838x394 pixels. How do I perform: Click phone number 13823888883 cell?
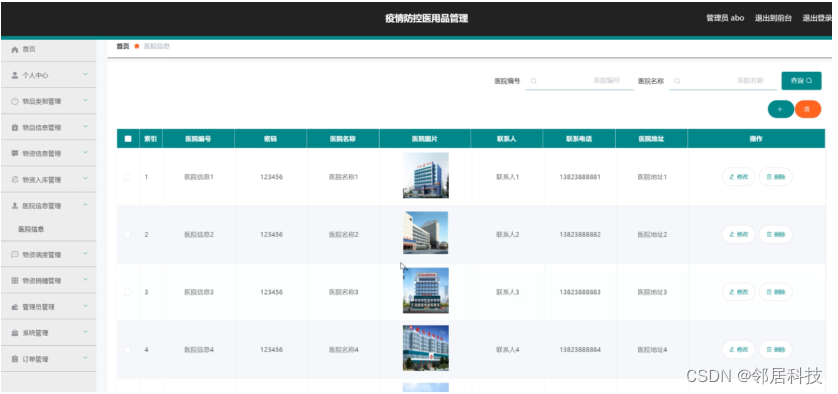coord(580,292)
